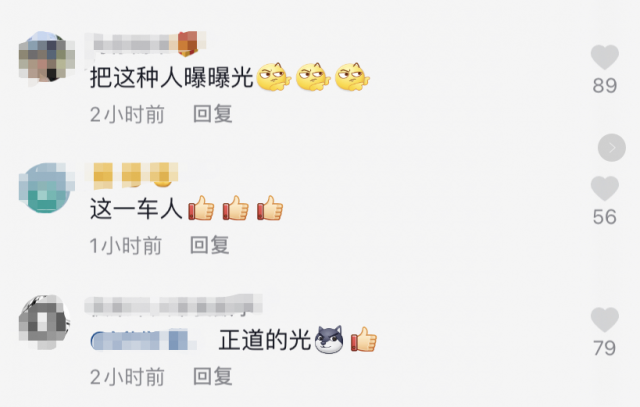The width and height of the screenshot is (640, 407).
Task: Tap the gray circular chevron arrow button
Action: pos(611,147)
